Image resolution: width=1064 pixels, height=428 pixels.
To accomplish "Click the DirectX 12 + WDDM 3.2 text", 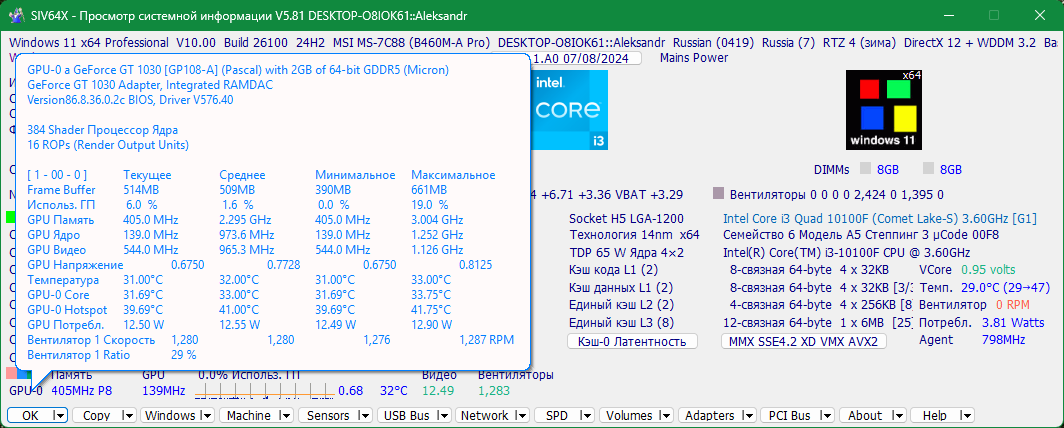I will pos(970,42).
